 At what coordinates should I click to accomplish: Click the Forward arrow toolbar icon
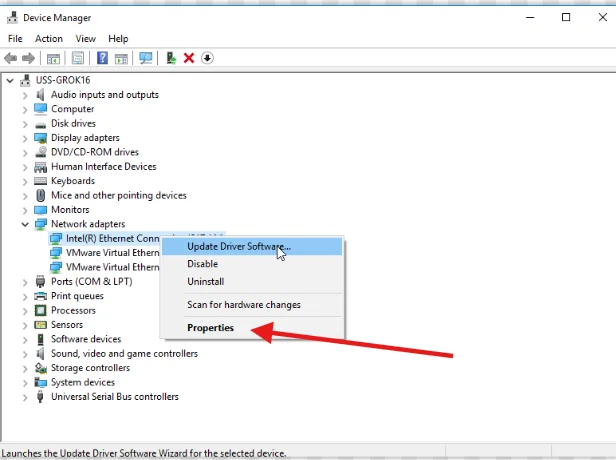(x=28, y=59)
